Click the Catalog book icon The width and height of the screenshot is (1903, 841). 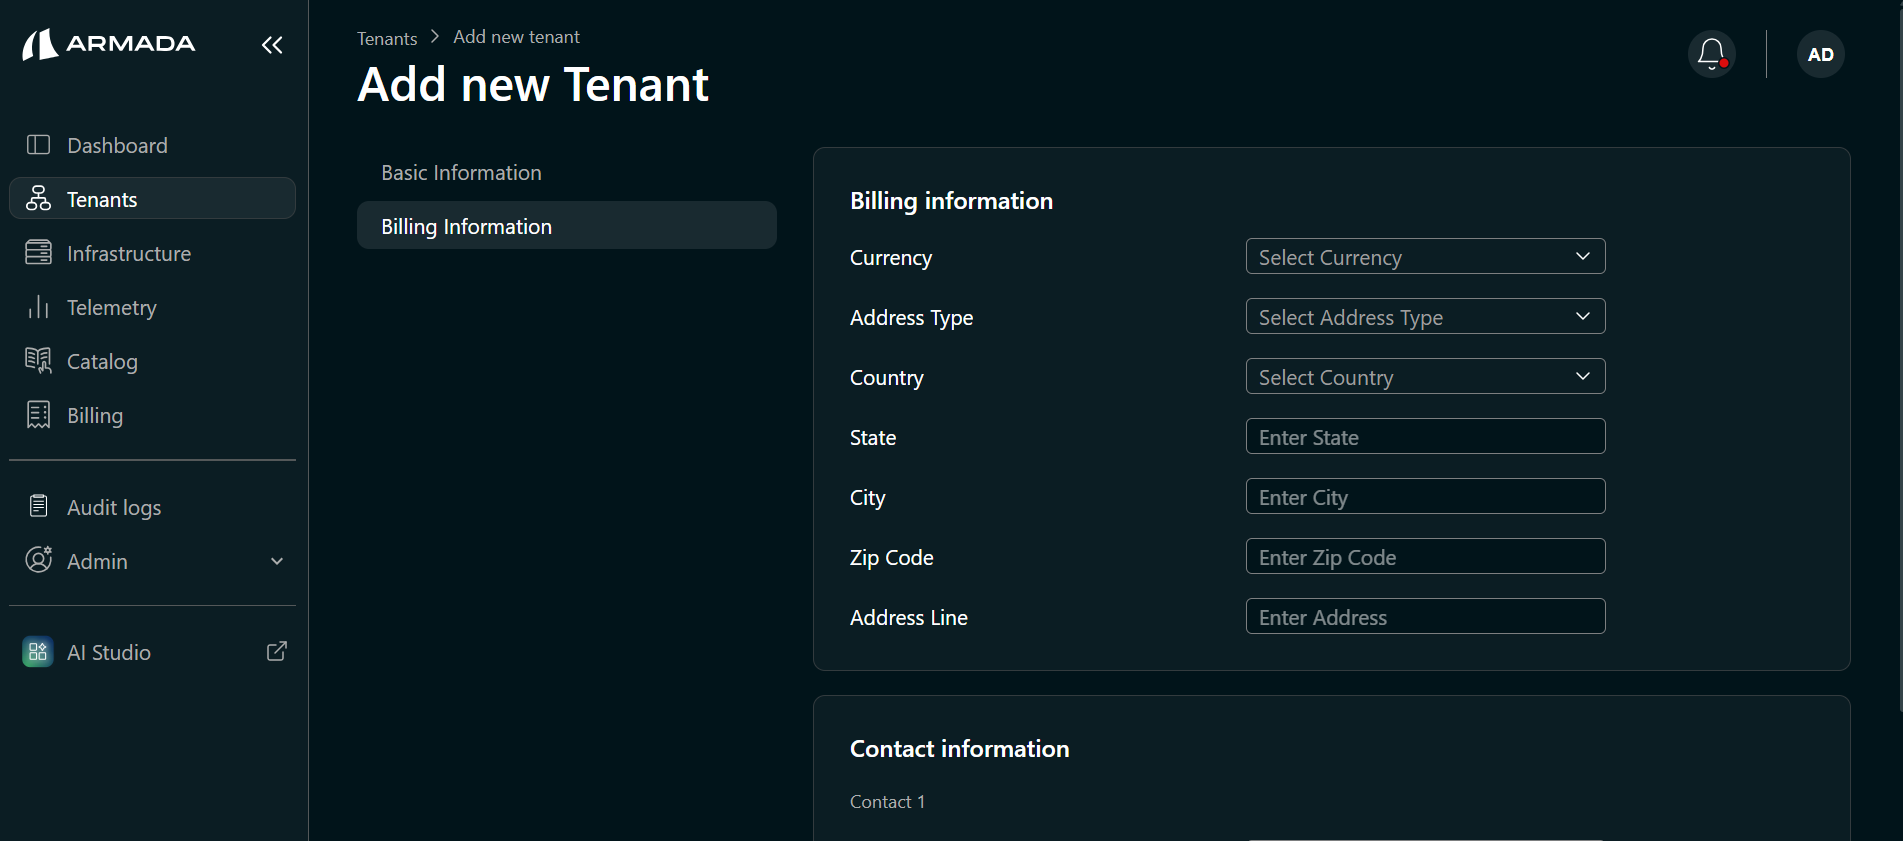tap(38, 361)
